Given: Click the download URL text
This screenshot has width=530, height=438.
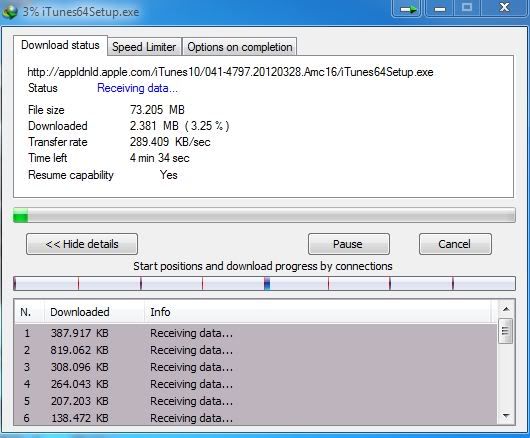Looking at the screenshot, I should pyautogui.click(x=230, y=72).
